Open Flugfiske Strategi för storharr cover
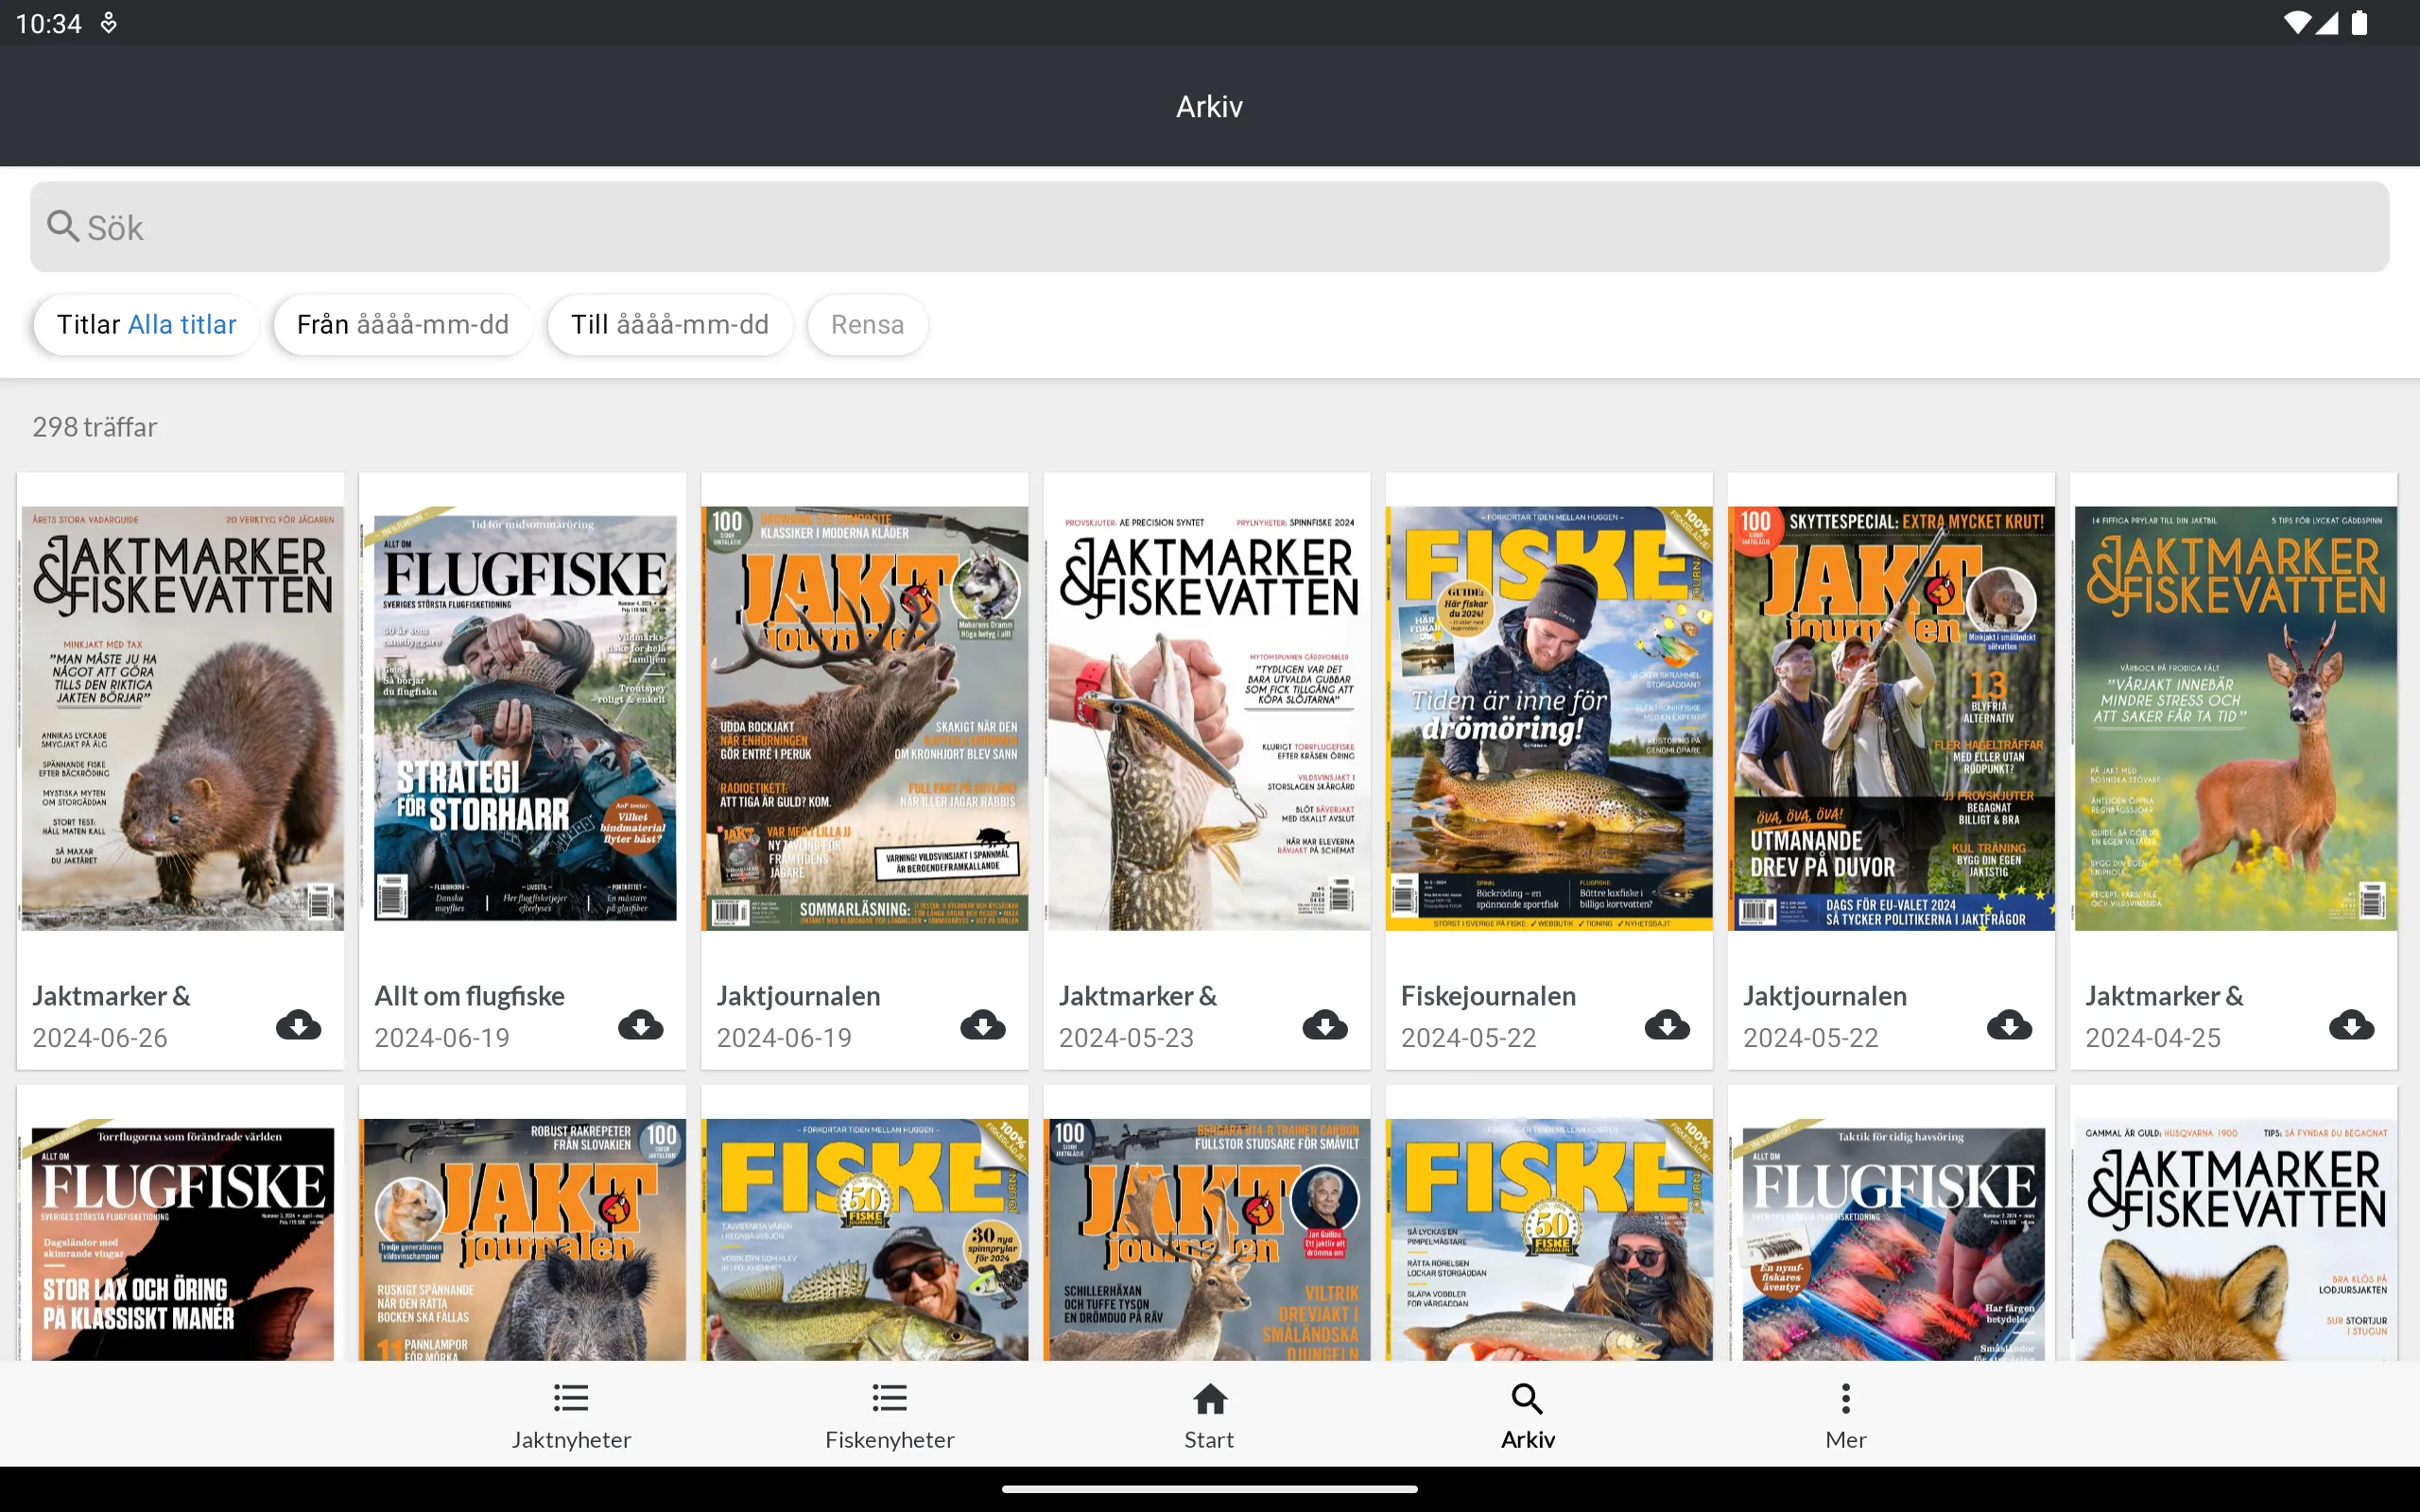This screenshot has width=2420, height=1512. pos(524,718)
